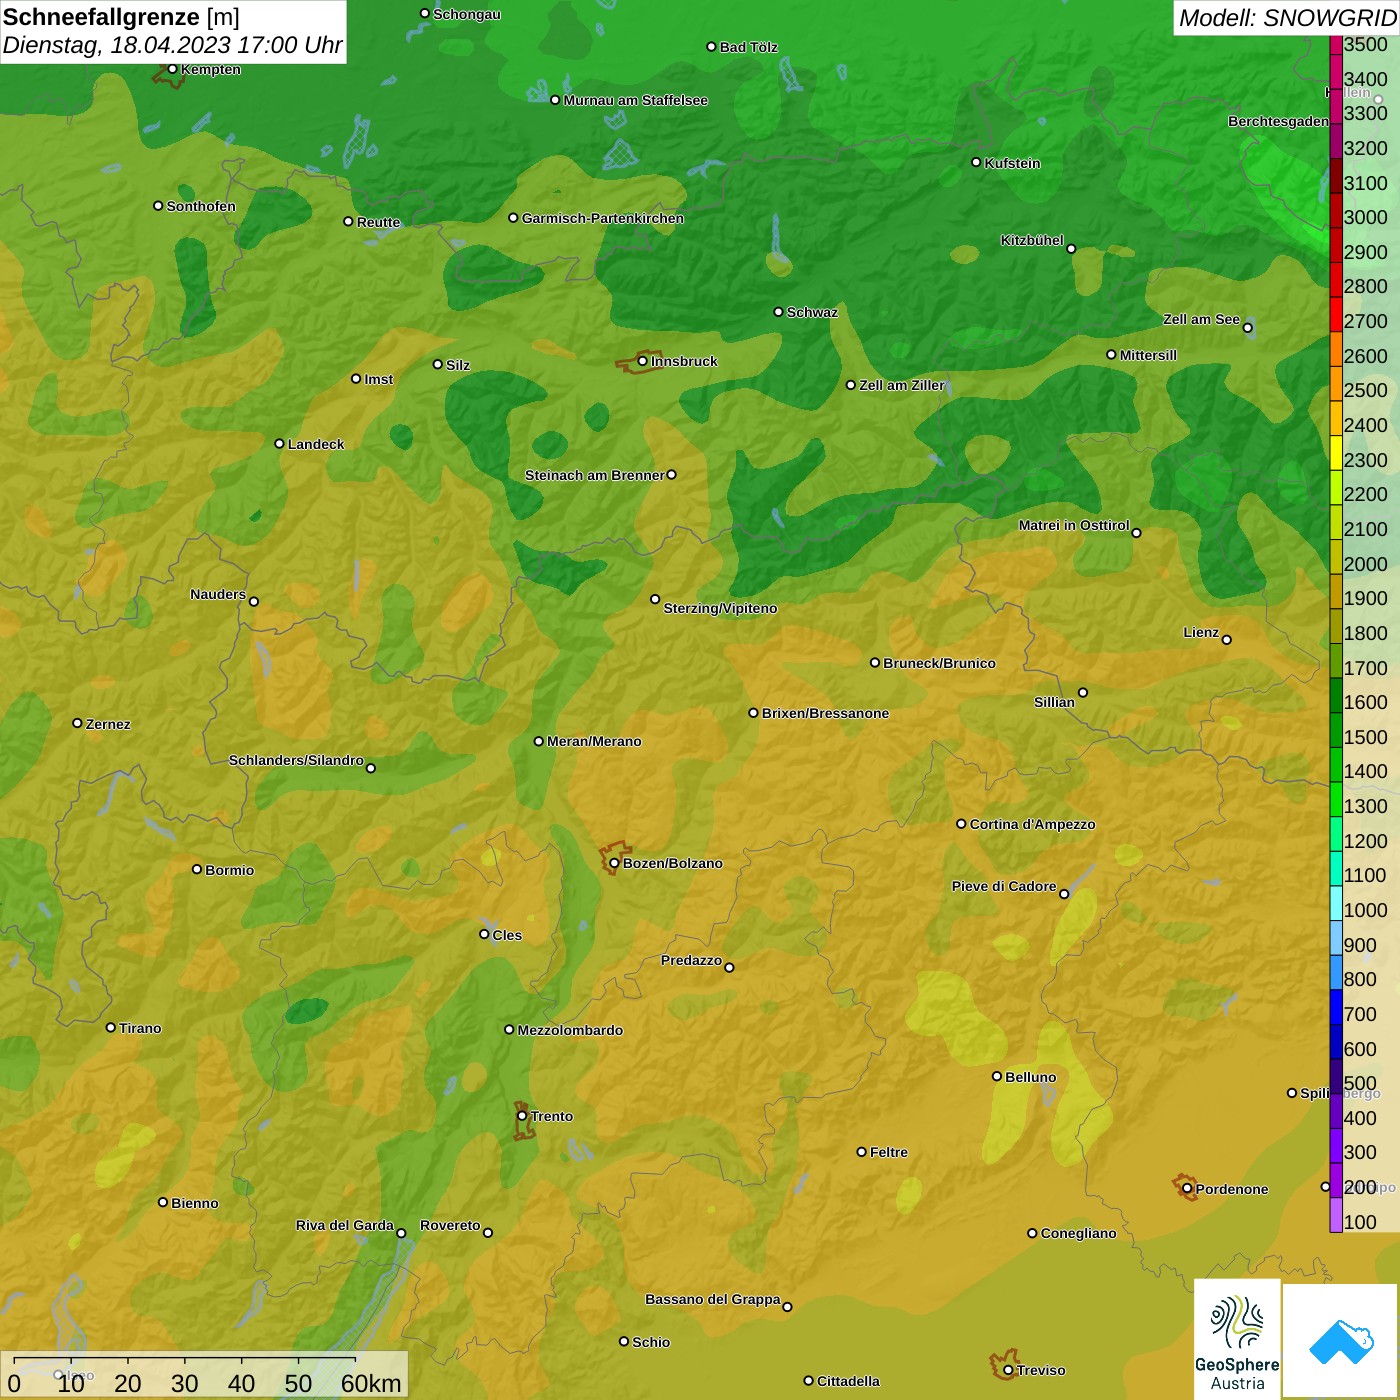Click the Reutte label

pyautogui.click(x=378, y=222)
